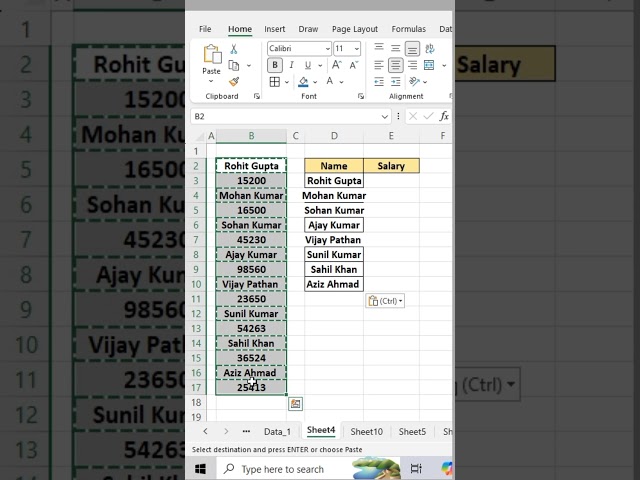Cut selection with the scissors icon
The image size is (640, 480).
pos(233,49)
